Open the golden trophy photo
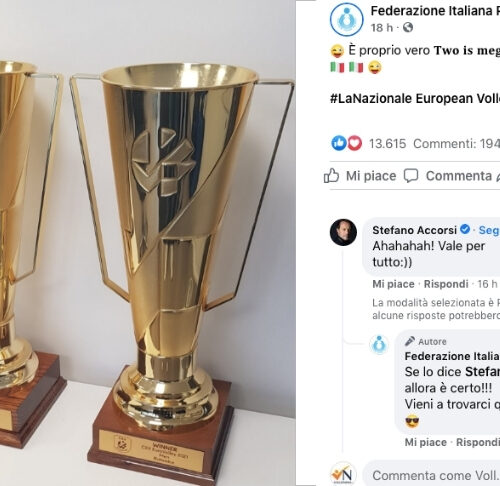This screenshot has height=486, width=500. tap(148, 243)
